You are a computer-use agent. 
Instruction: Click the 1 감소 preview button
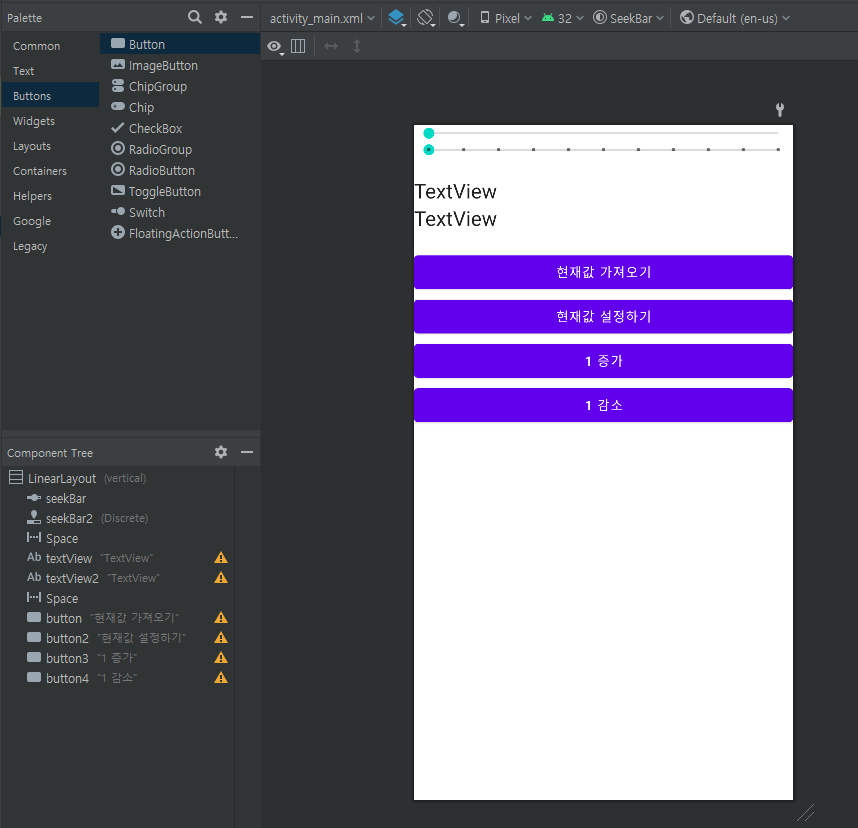pos(603,405)
